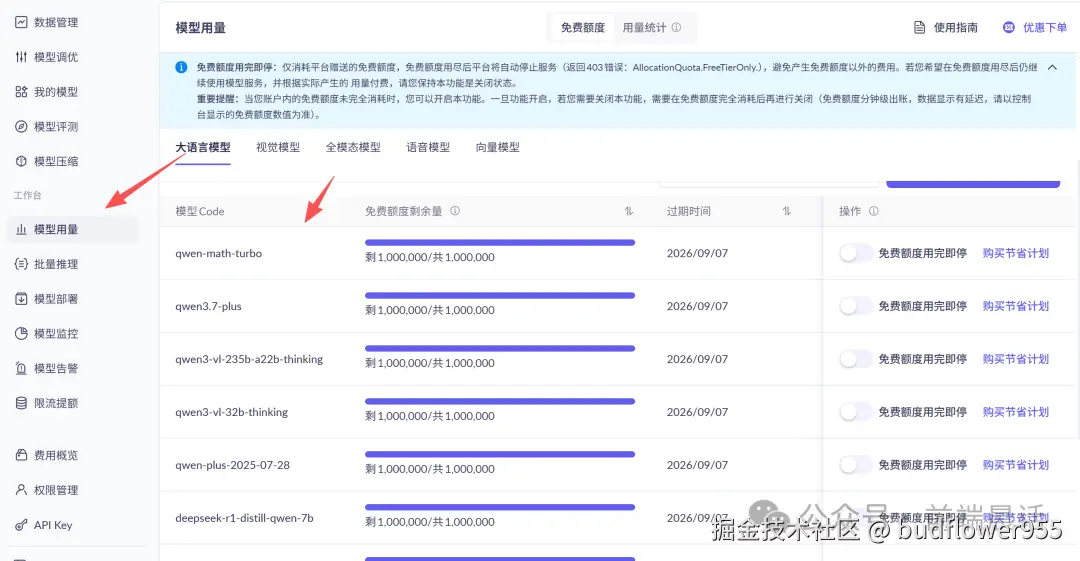Toggle 免费额度用完即停 for qwen3-vl-32b-thinking
Viewport: 1080px width, 561px height.
(856, 412)
